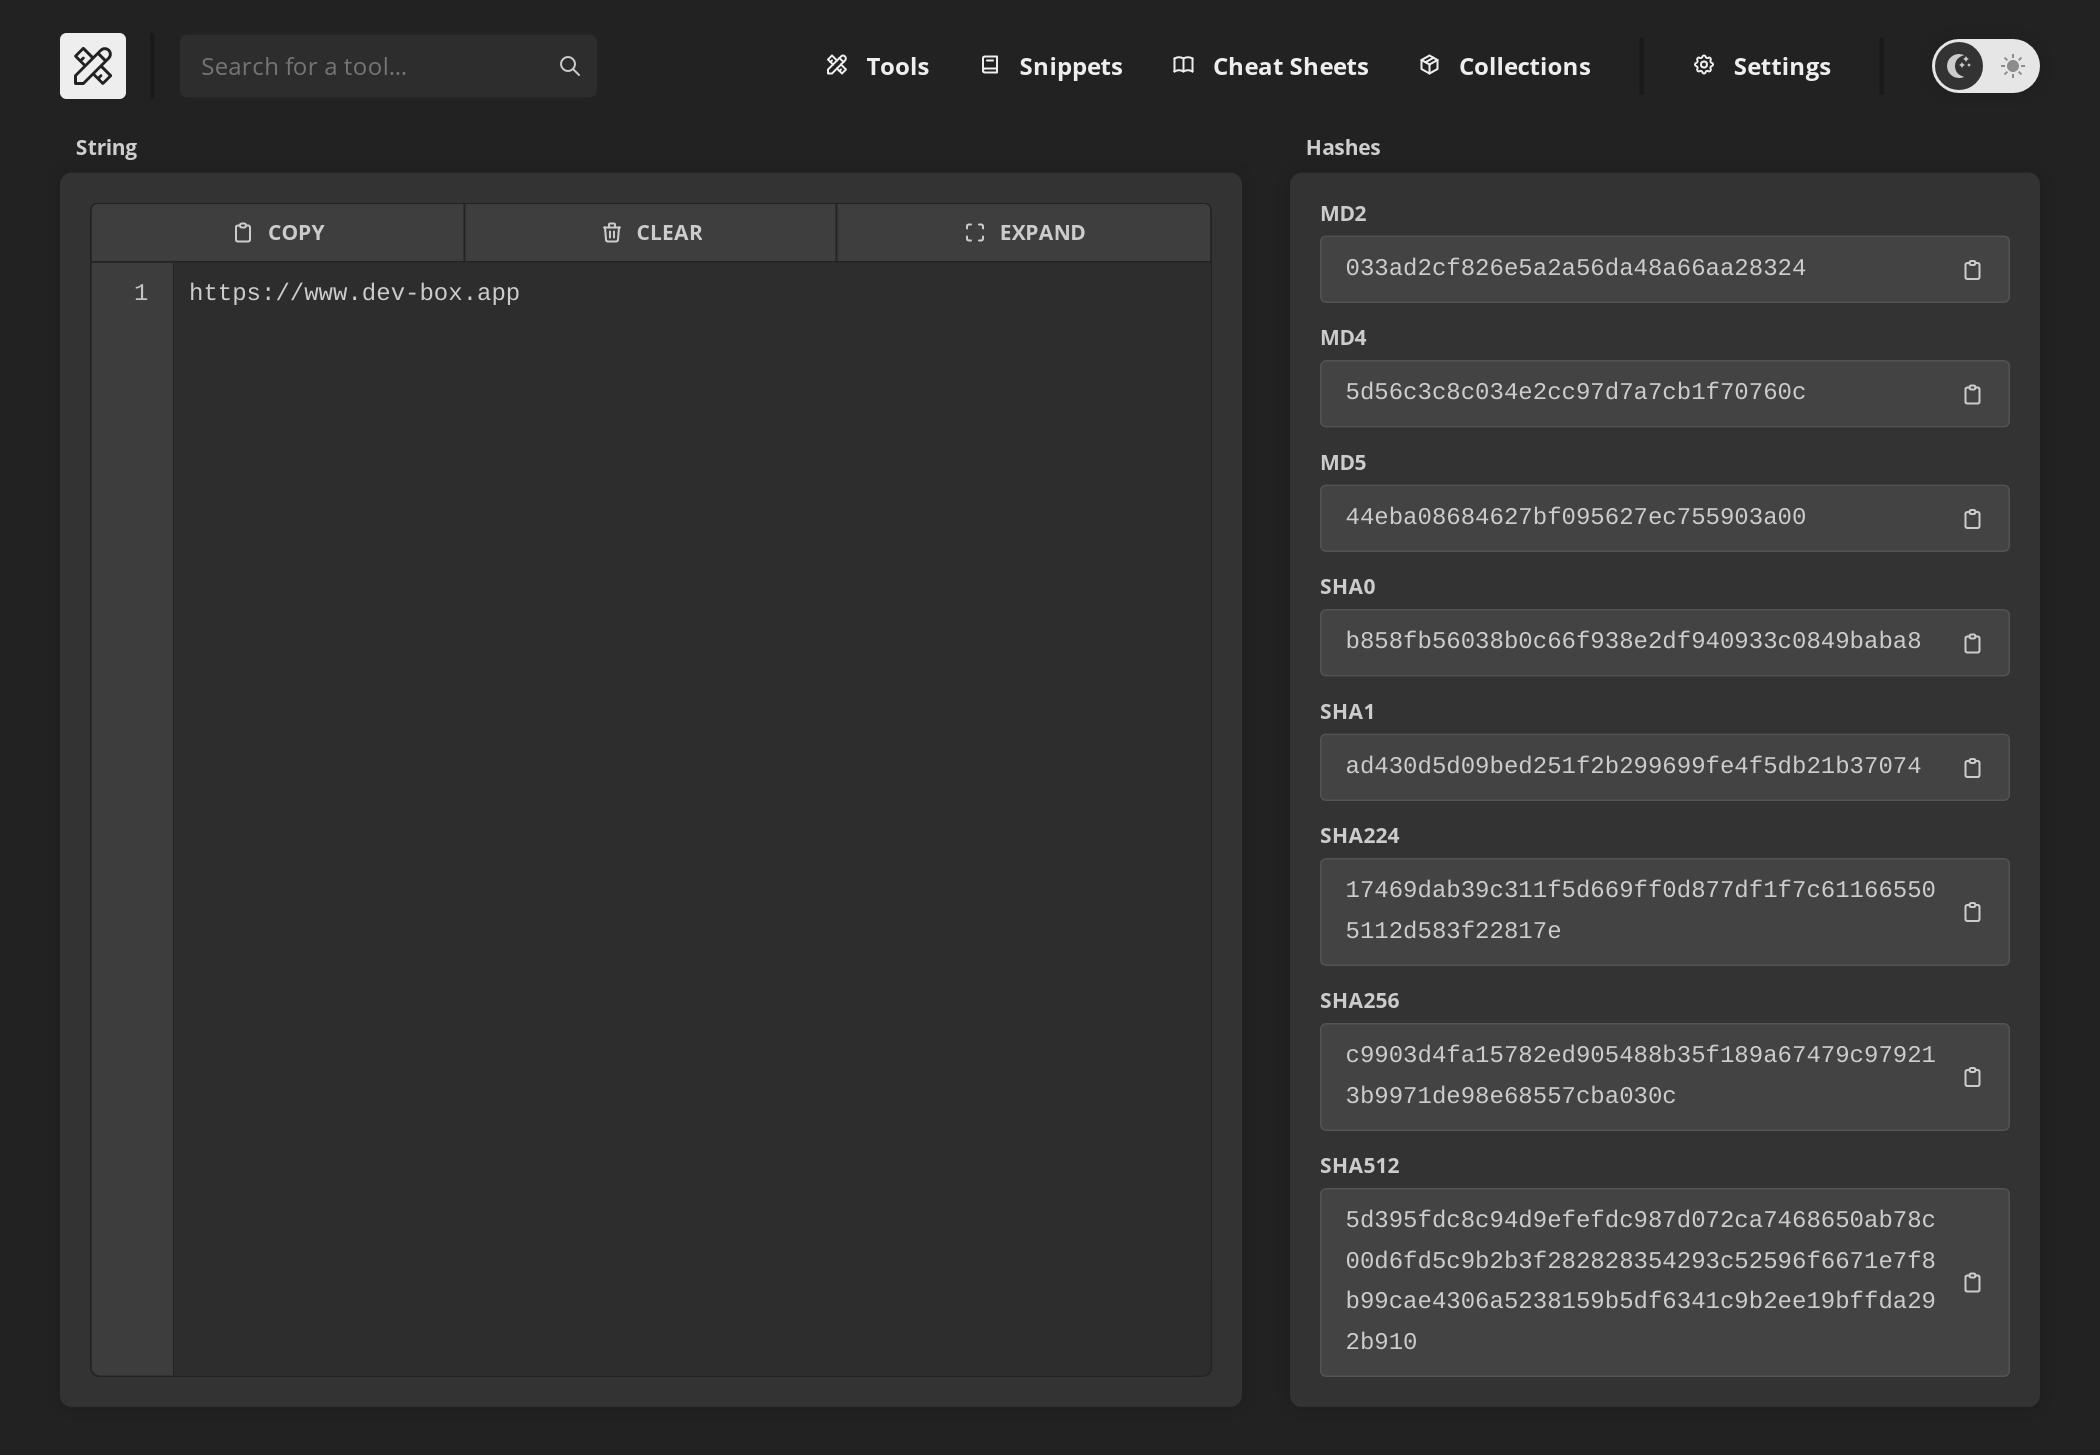
Task: Click the Tools wand icon
Action: coord(837,65)
